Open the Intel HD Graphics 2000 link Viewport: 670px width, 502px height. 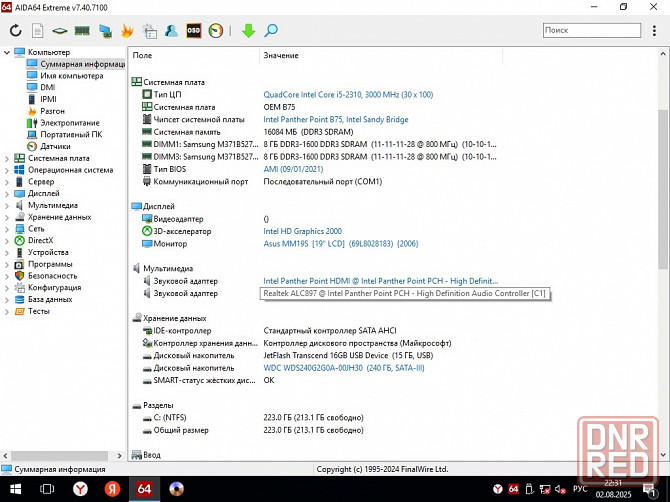(x=303, y=231)
